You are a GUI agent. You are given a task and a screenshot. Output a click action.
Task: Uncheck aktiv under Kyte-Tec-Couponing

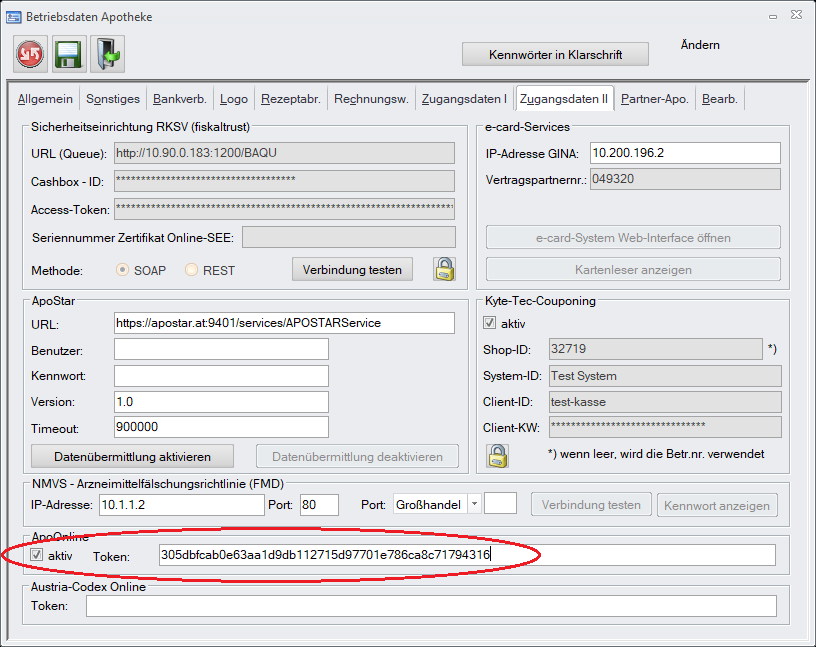pyautogui.click(x=489, y=324)
